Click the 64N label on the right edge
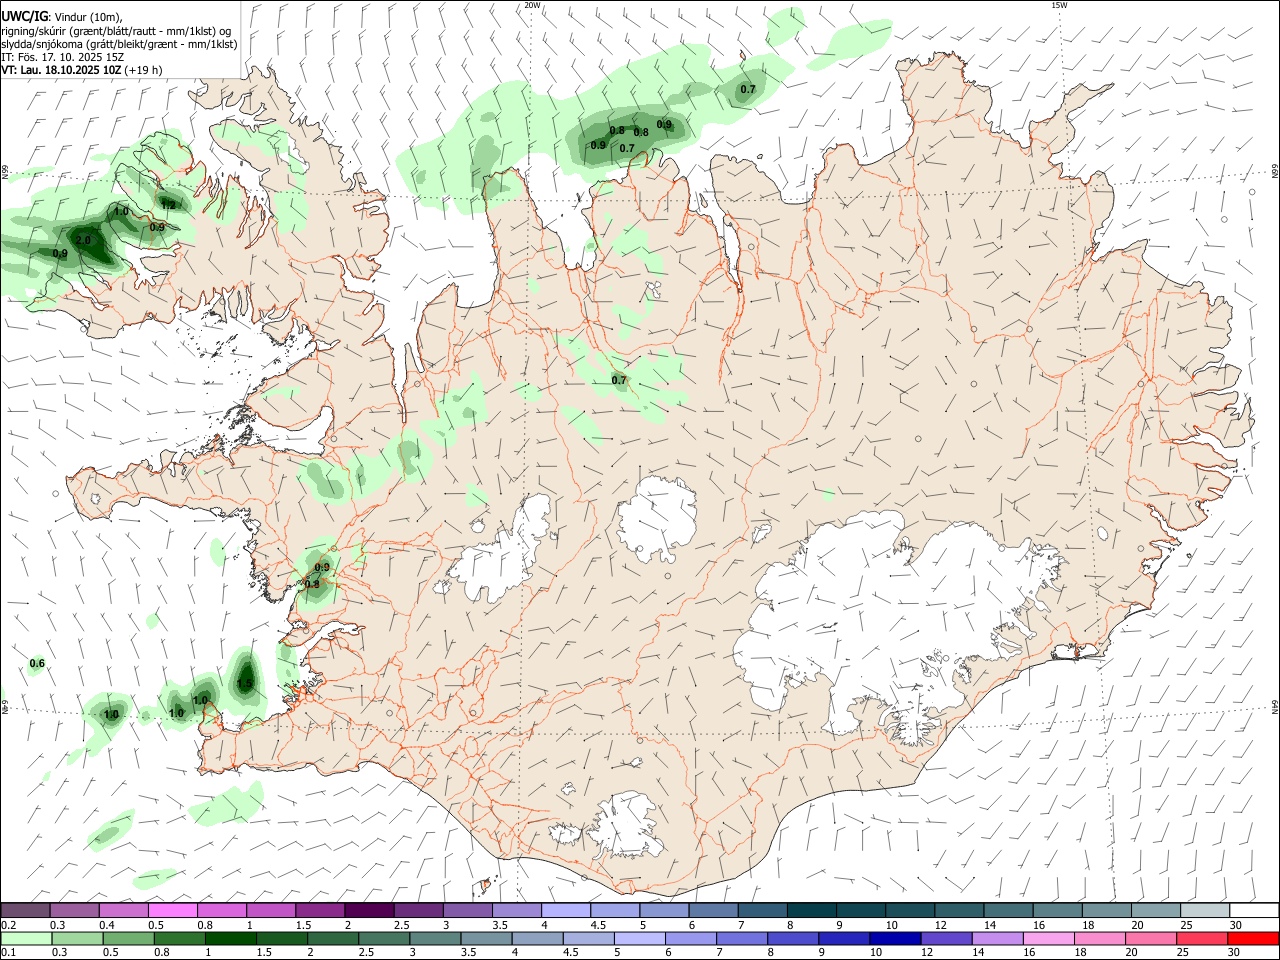The width and height of the screenshot is (1280, 960). (x=1275, y=706)
